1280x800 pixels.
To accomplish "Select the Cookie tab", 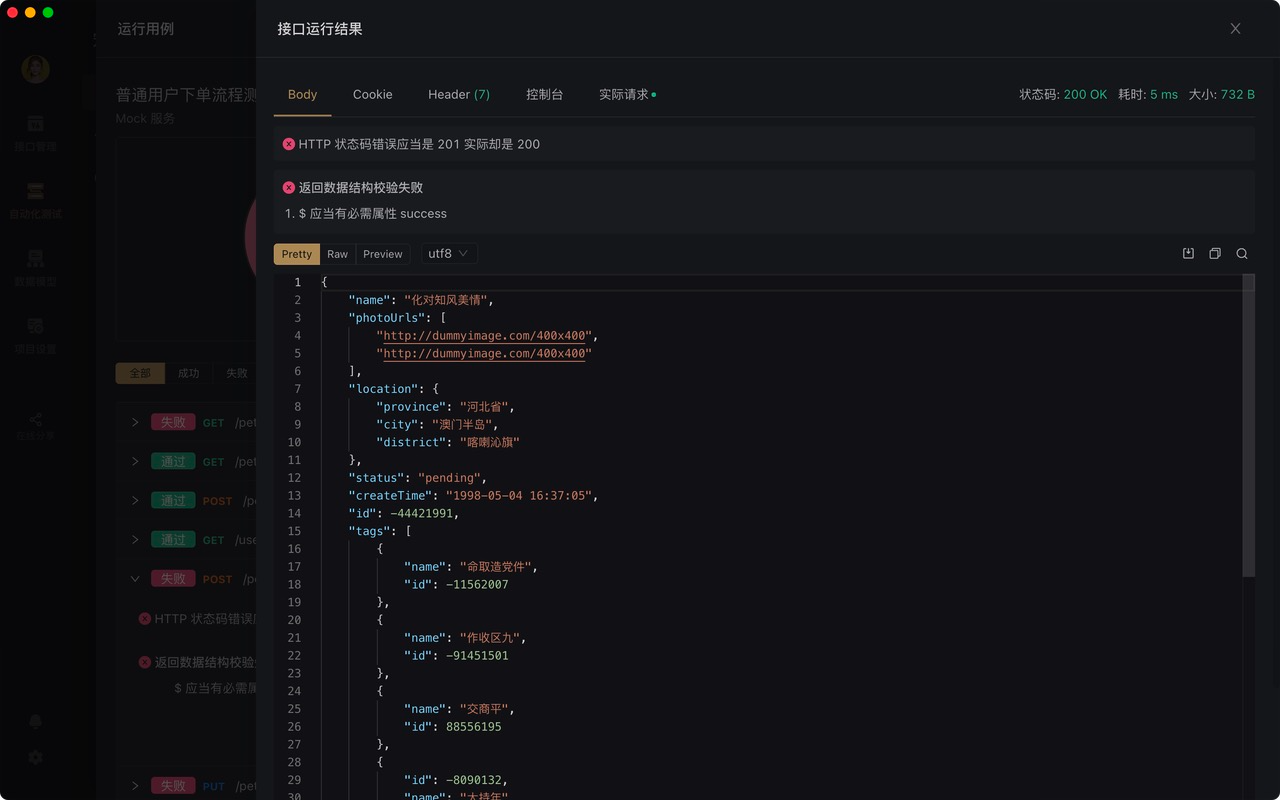I will pos(372,94).
